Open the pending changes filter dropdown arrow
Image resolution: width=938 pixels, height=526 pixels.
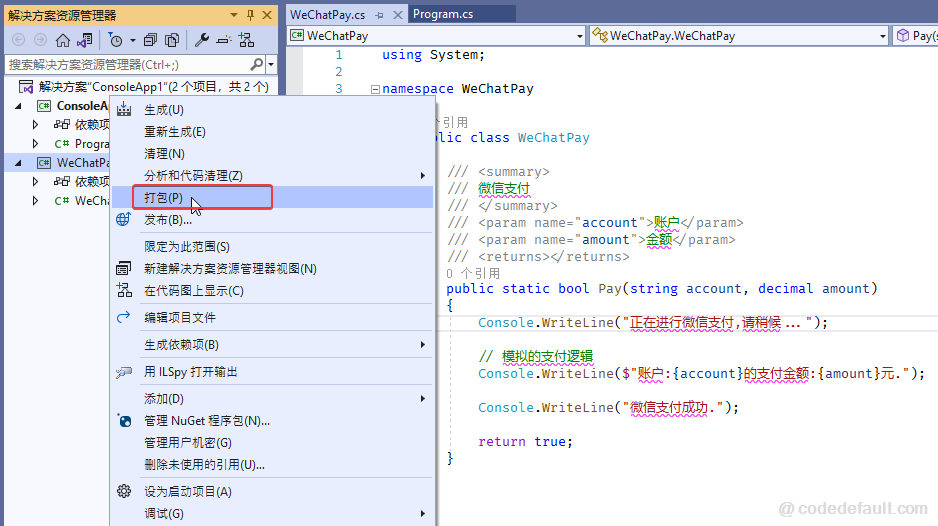(133, 41)
